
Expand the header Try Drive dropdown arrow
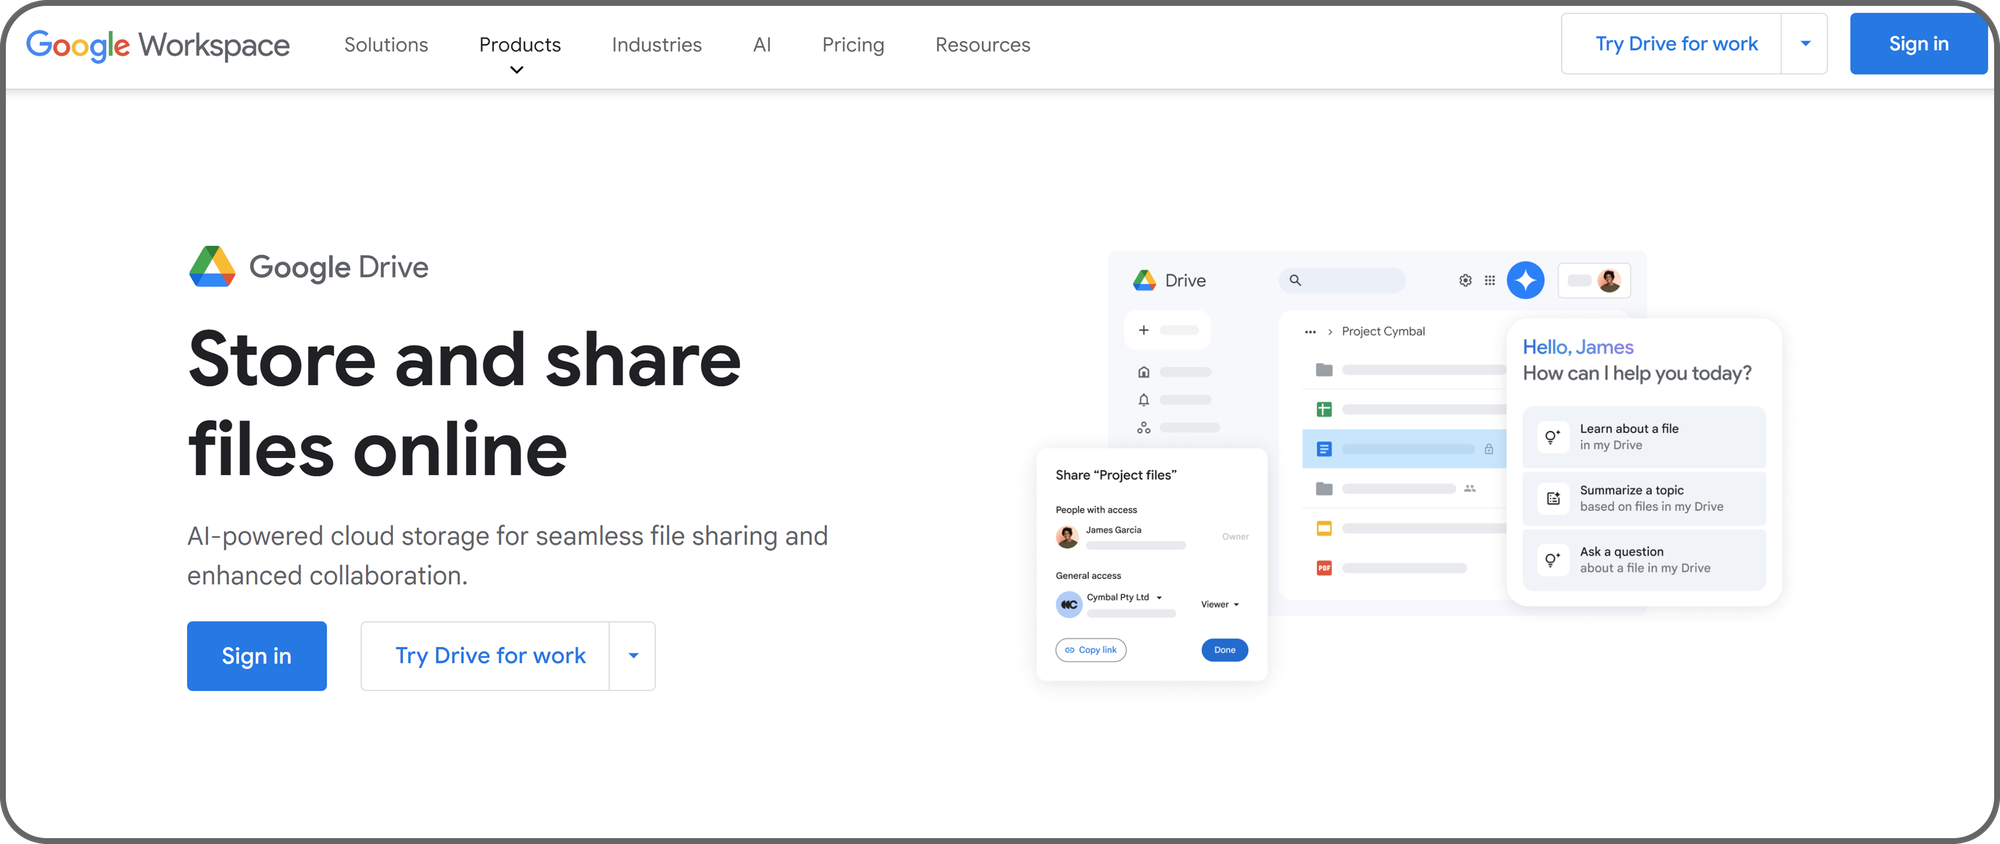click(x=1805, y=44)
